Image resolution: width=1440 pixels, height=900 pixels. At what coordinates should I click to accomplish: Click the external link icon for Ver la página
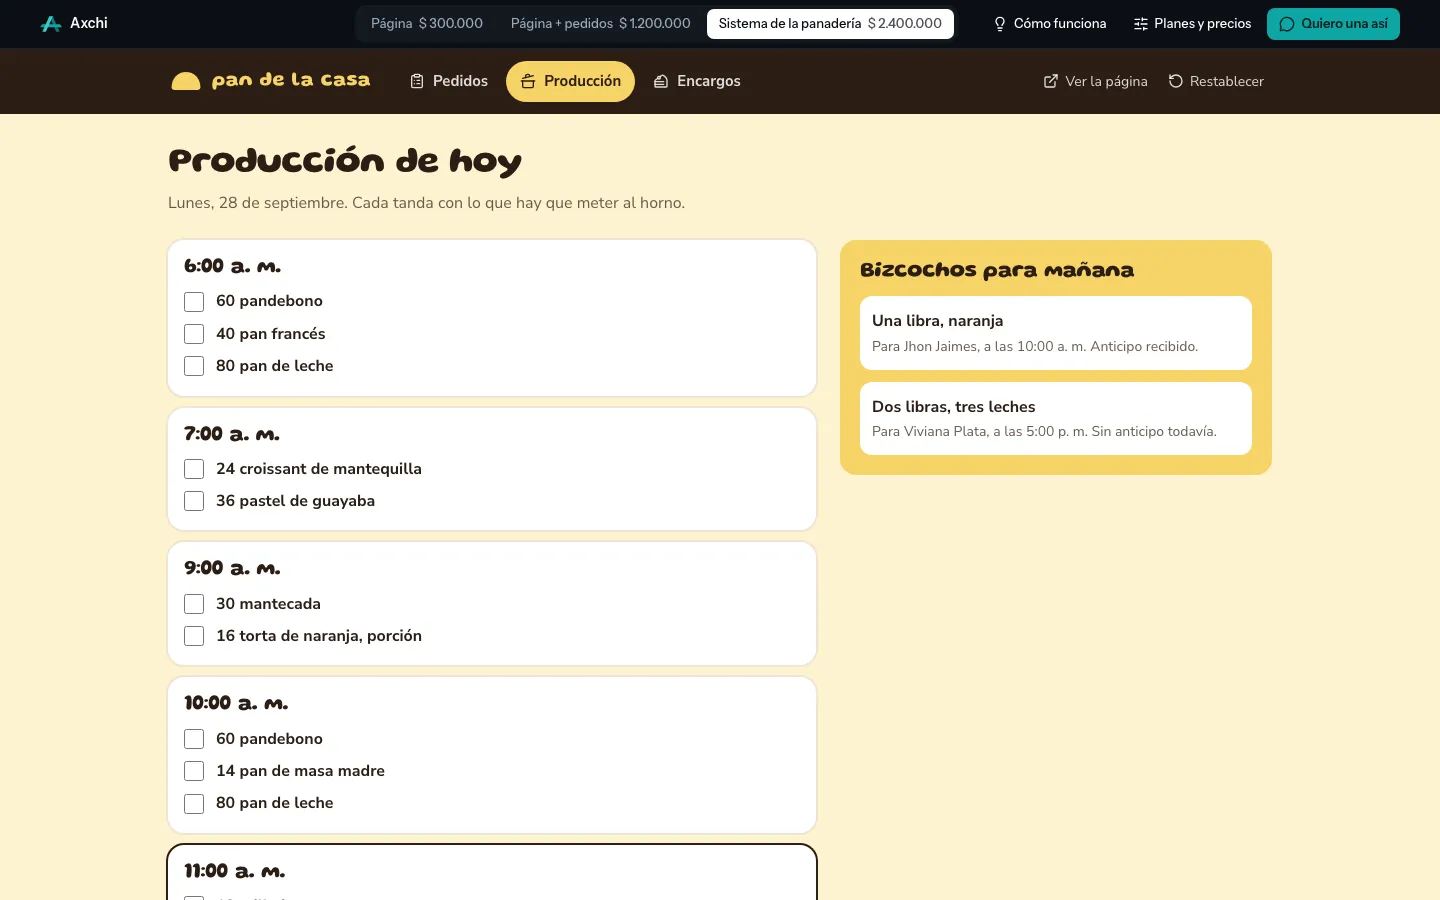click(x=1051, y=81)
